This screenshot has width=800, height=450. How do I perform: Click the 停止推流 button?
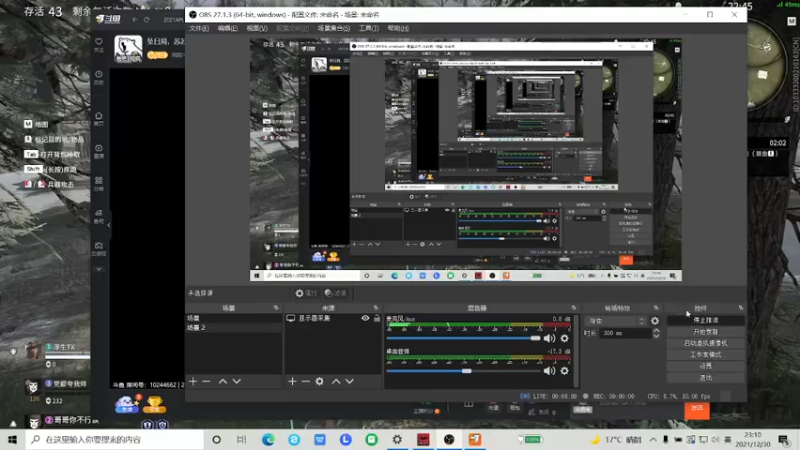point(706,320)
